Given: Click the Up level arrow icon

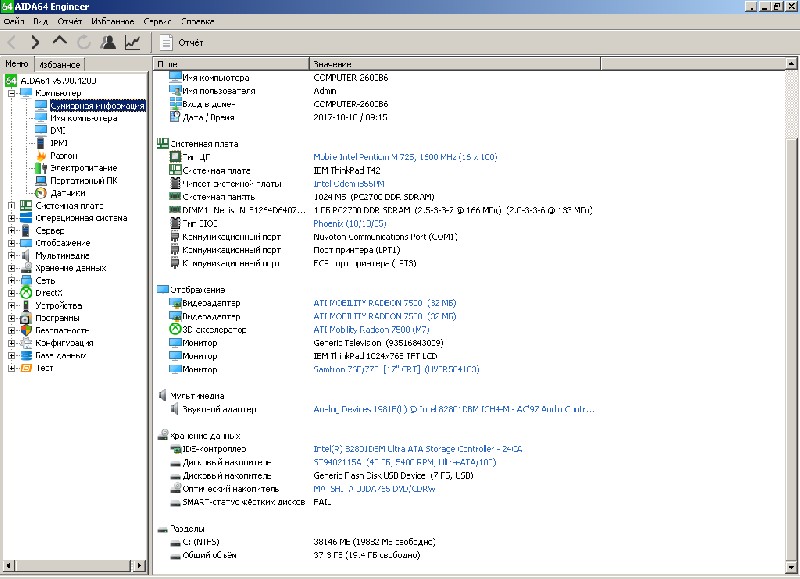Looking at the screenshot, I should [x=60, y=42].
